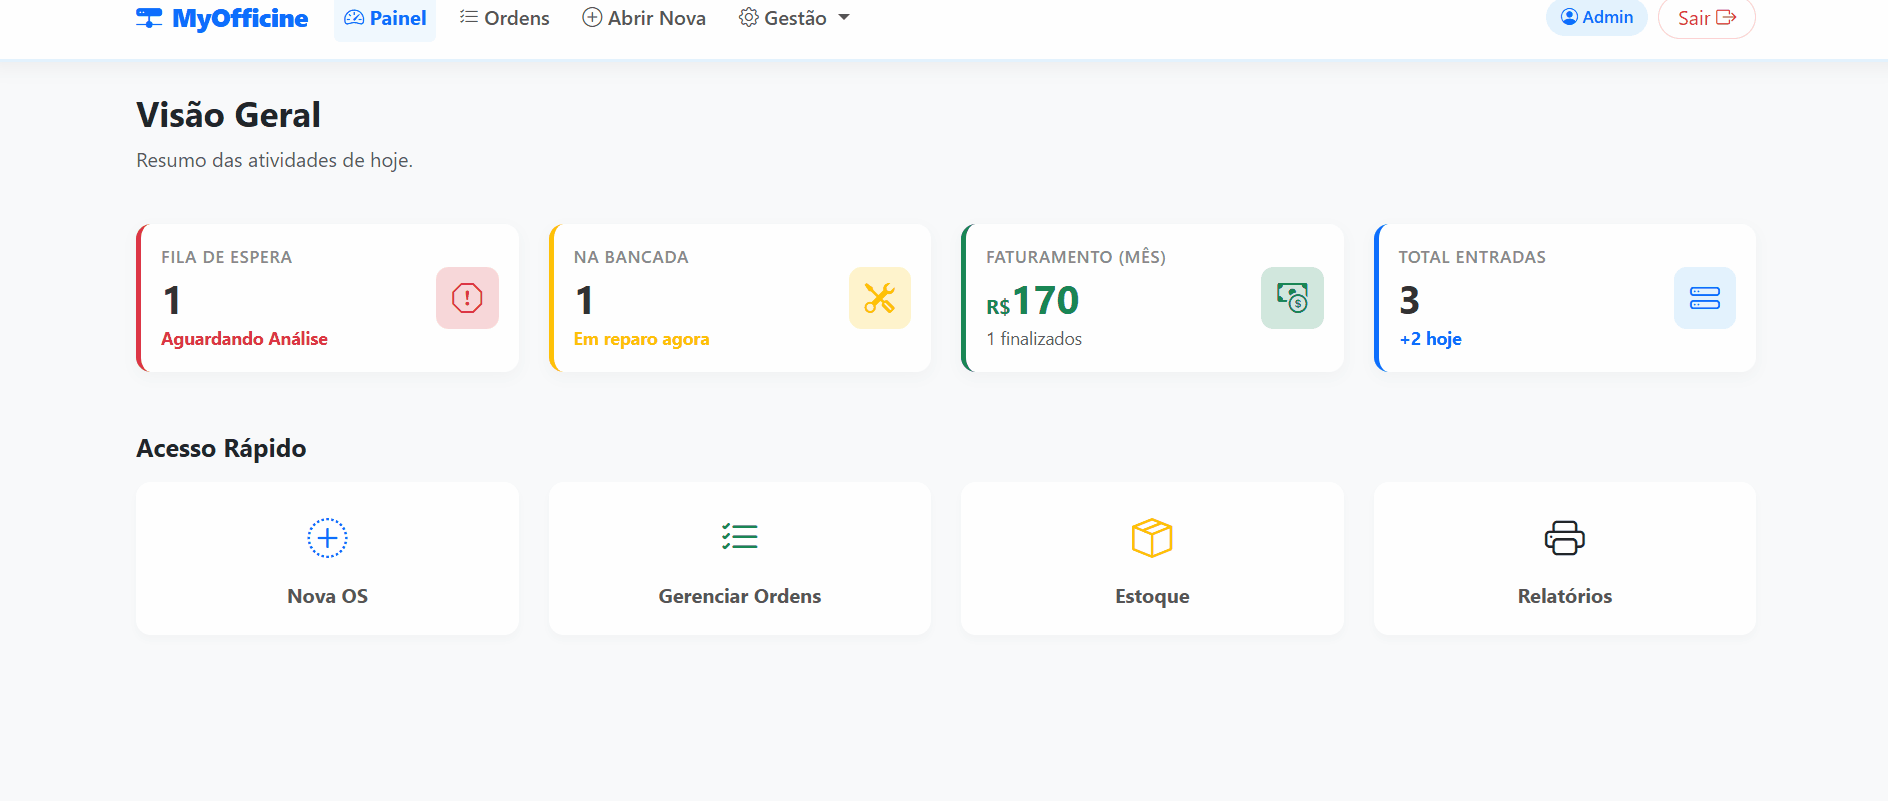Go to Ordens in navigation bar

point(505,18)
